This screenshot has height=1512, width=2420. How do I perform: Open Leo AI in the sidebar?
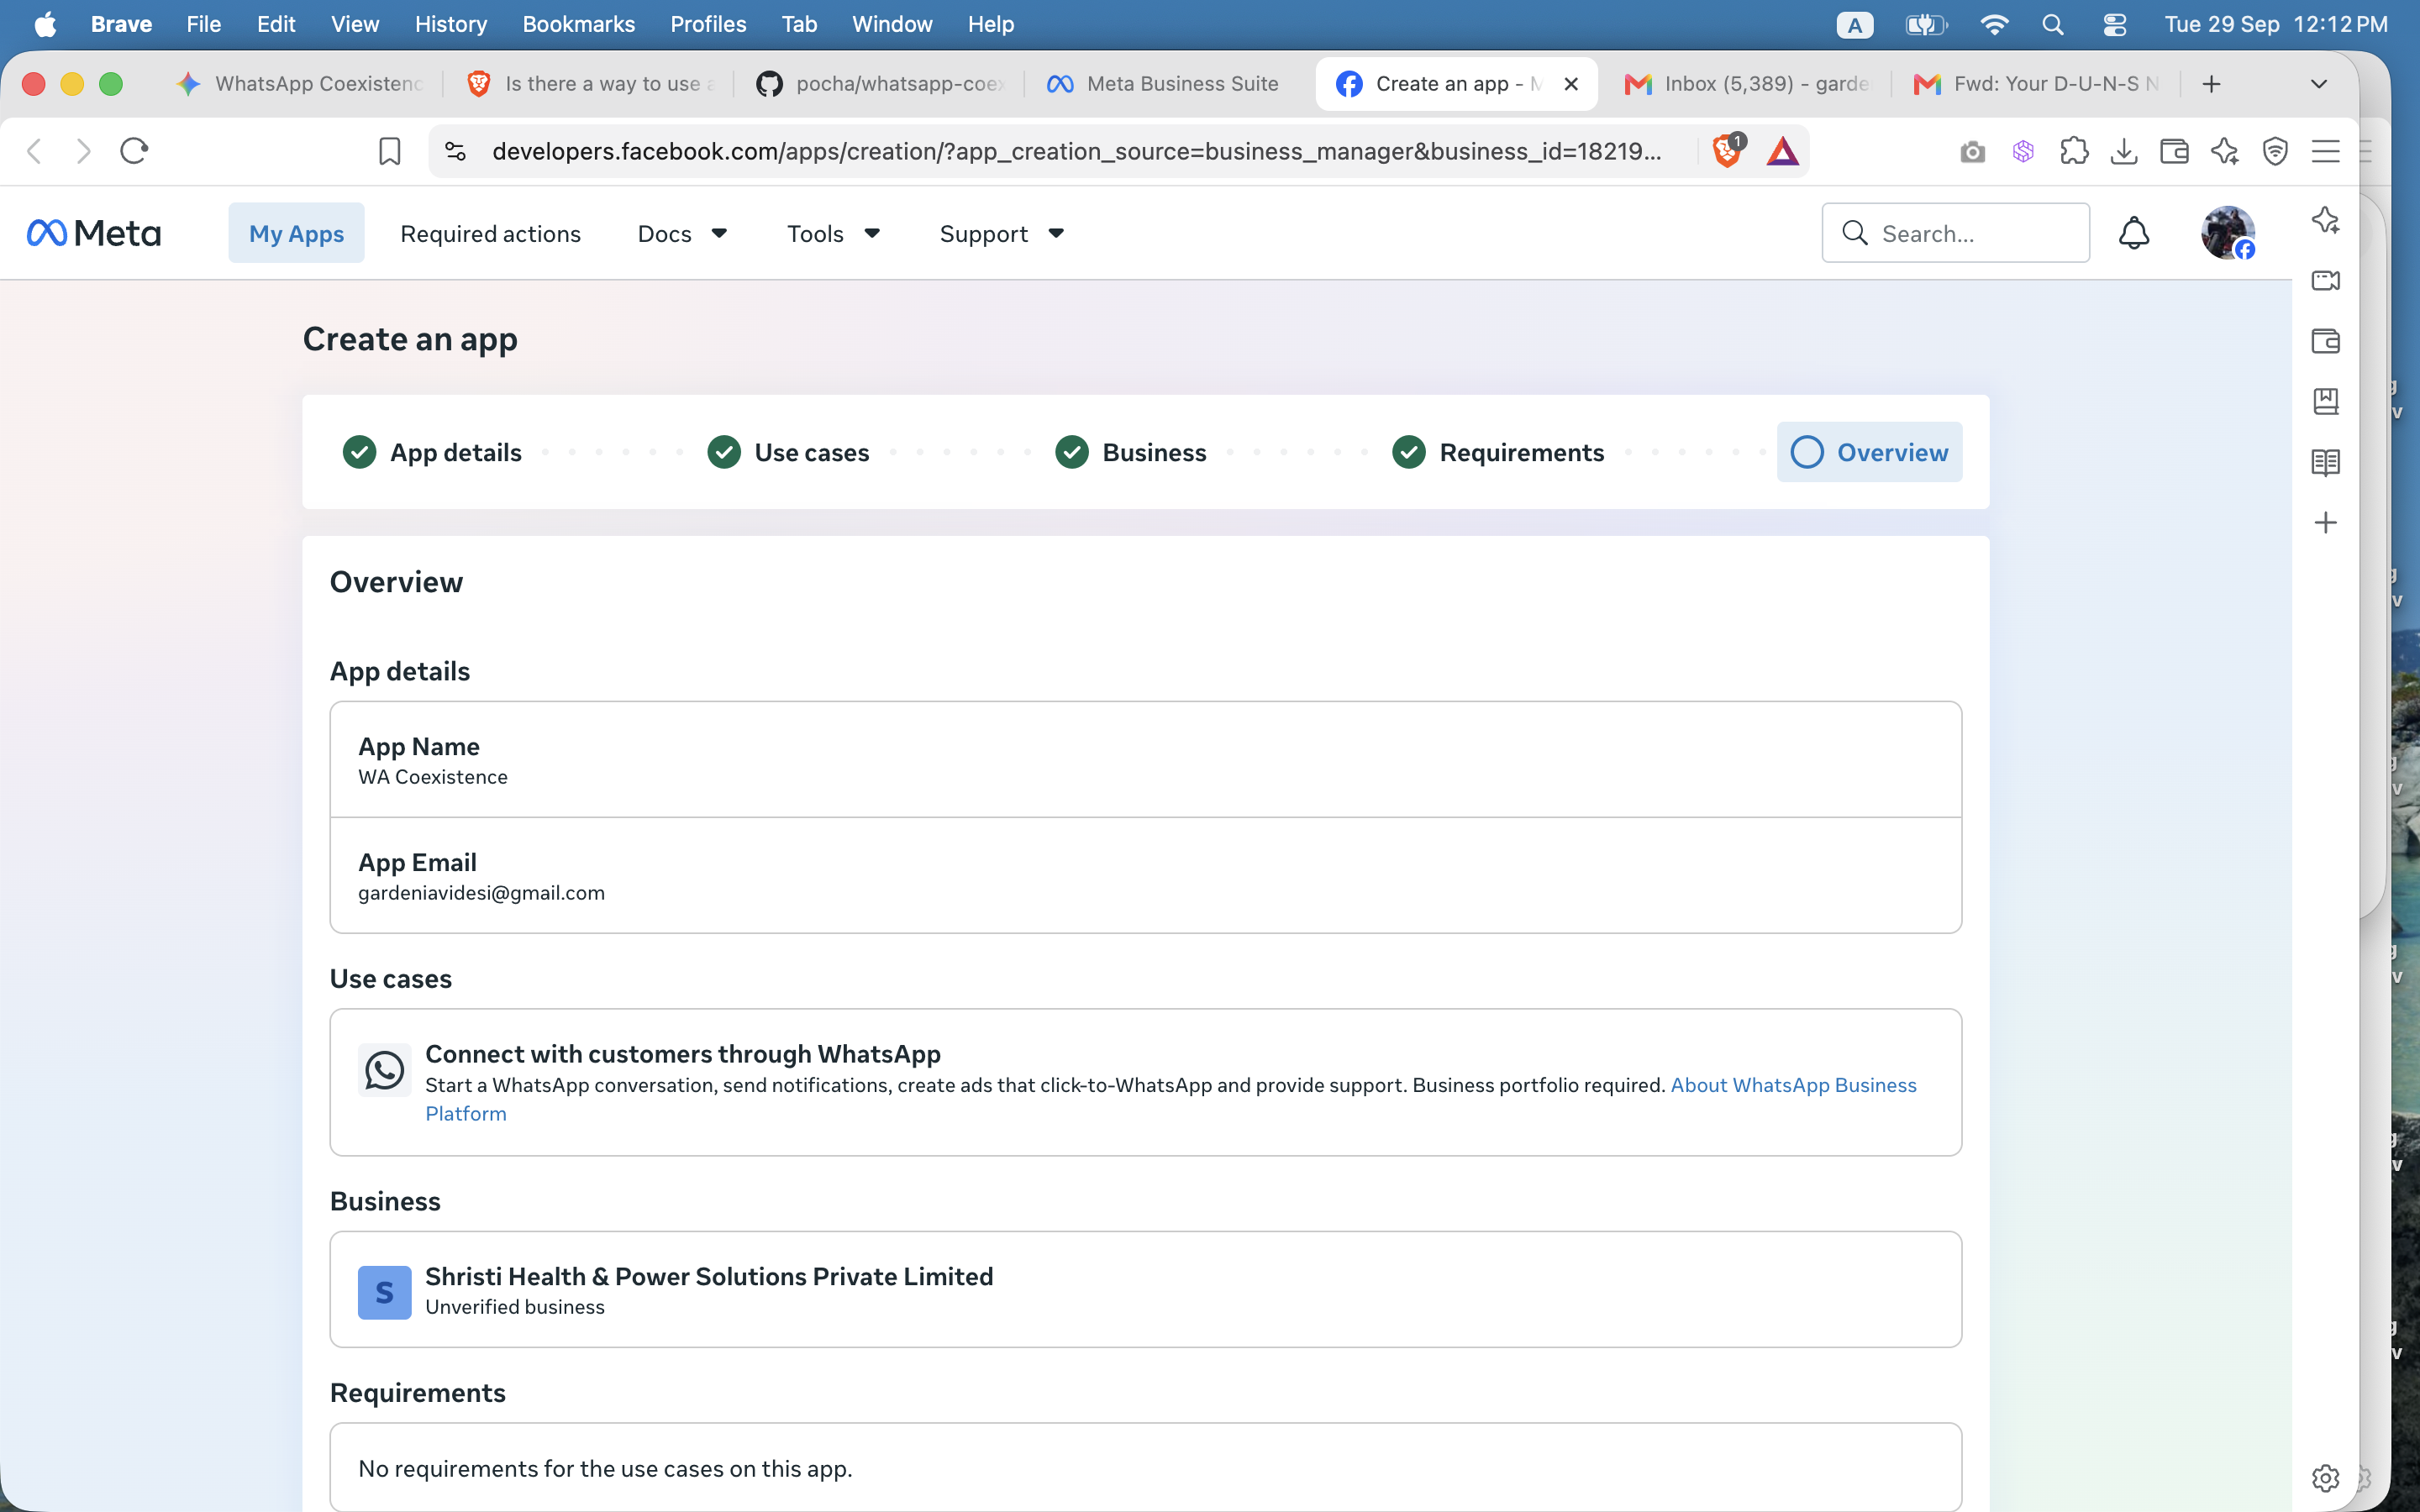click(2325, 220)
